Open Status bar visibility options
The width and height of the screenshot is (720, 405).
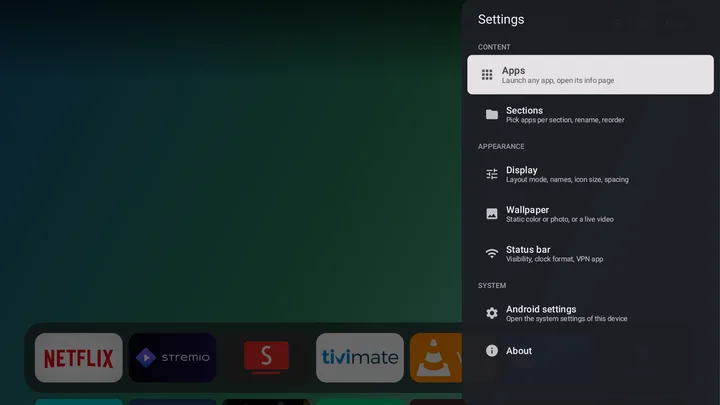pos(591,253)
